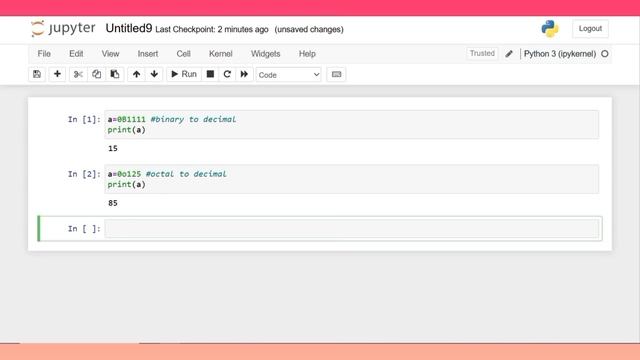
Task: Click code line a=0b1111 in cell 1
Action: [172, 119]
